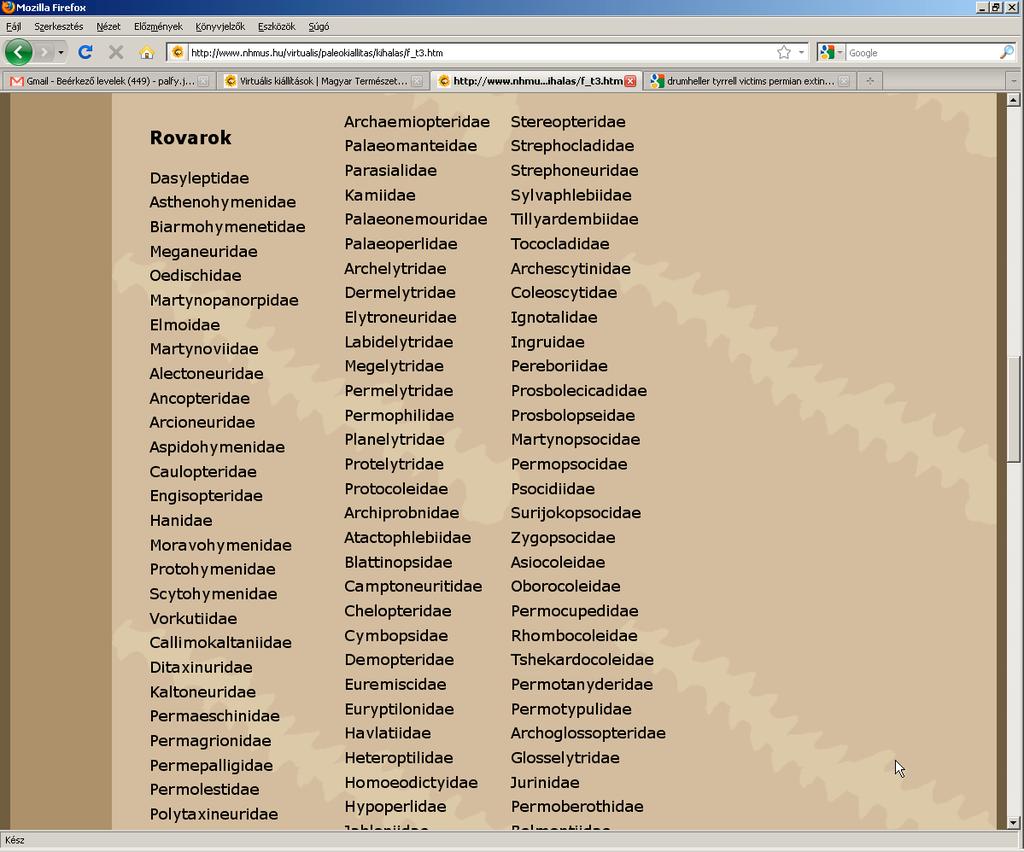Image resolution: width=1024 pixels, height=852 pixels.
Task: Click the Kamiidae entry
Action: (x=380, y=195)
